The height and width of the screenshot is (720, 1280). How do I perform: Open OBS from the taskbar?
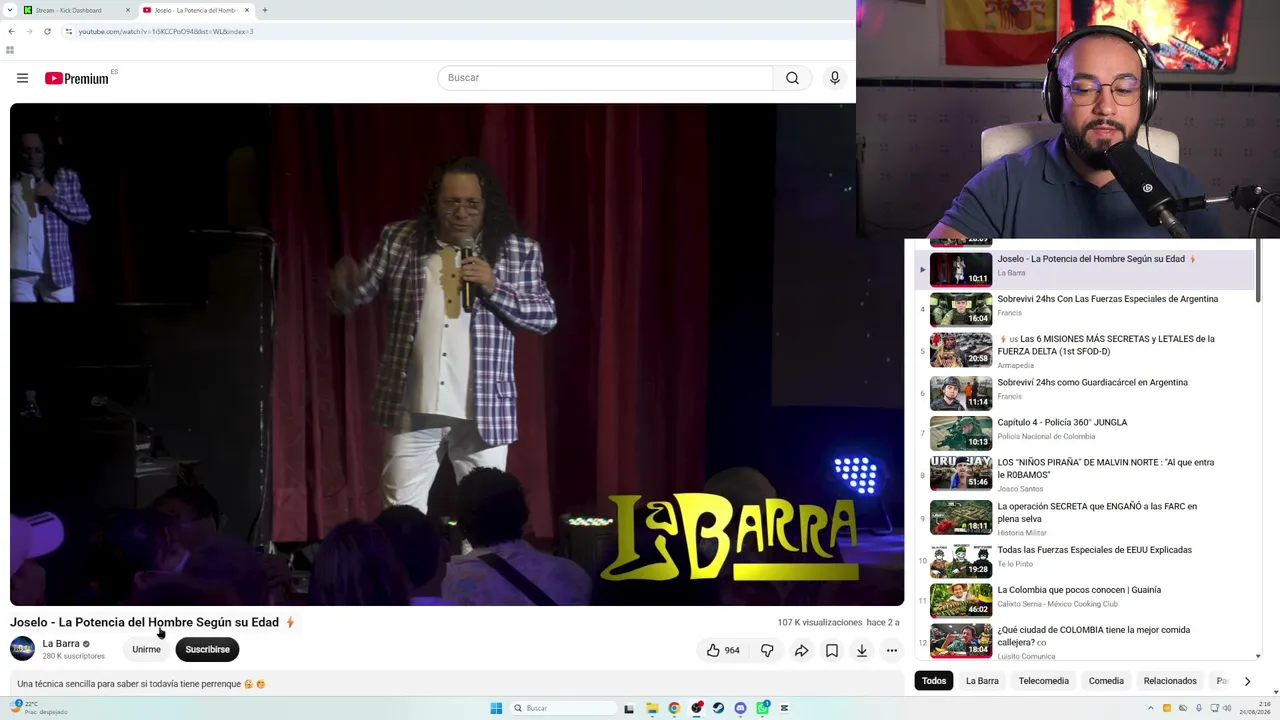tap(696, 708)
